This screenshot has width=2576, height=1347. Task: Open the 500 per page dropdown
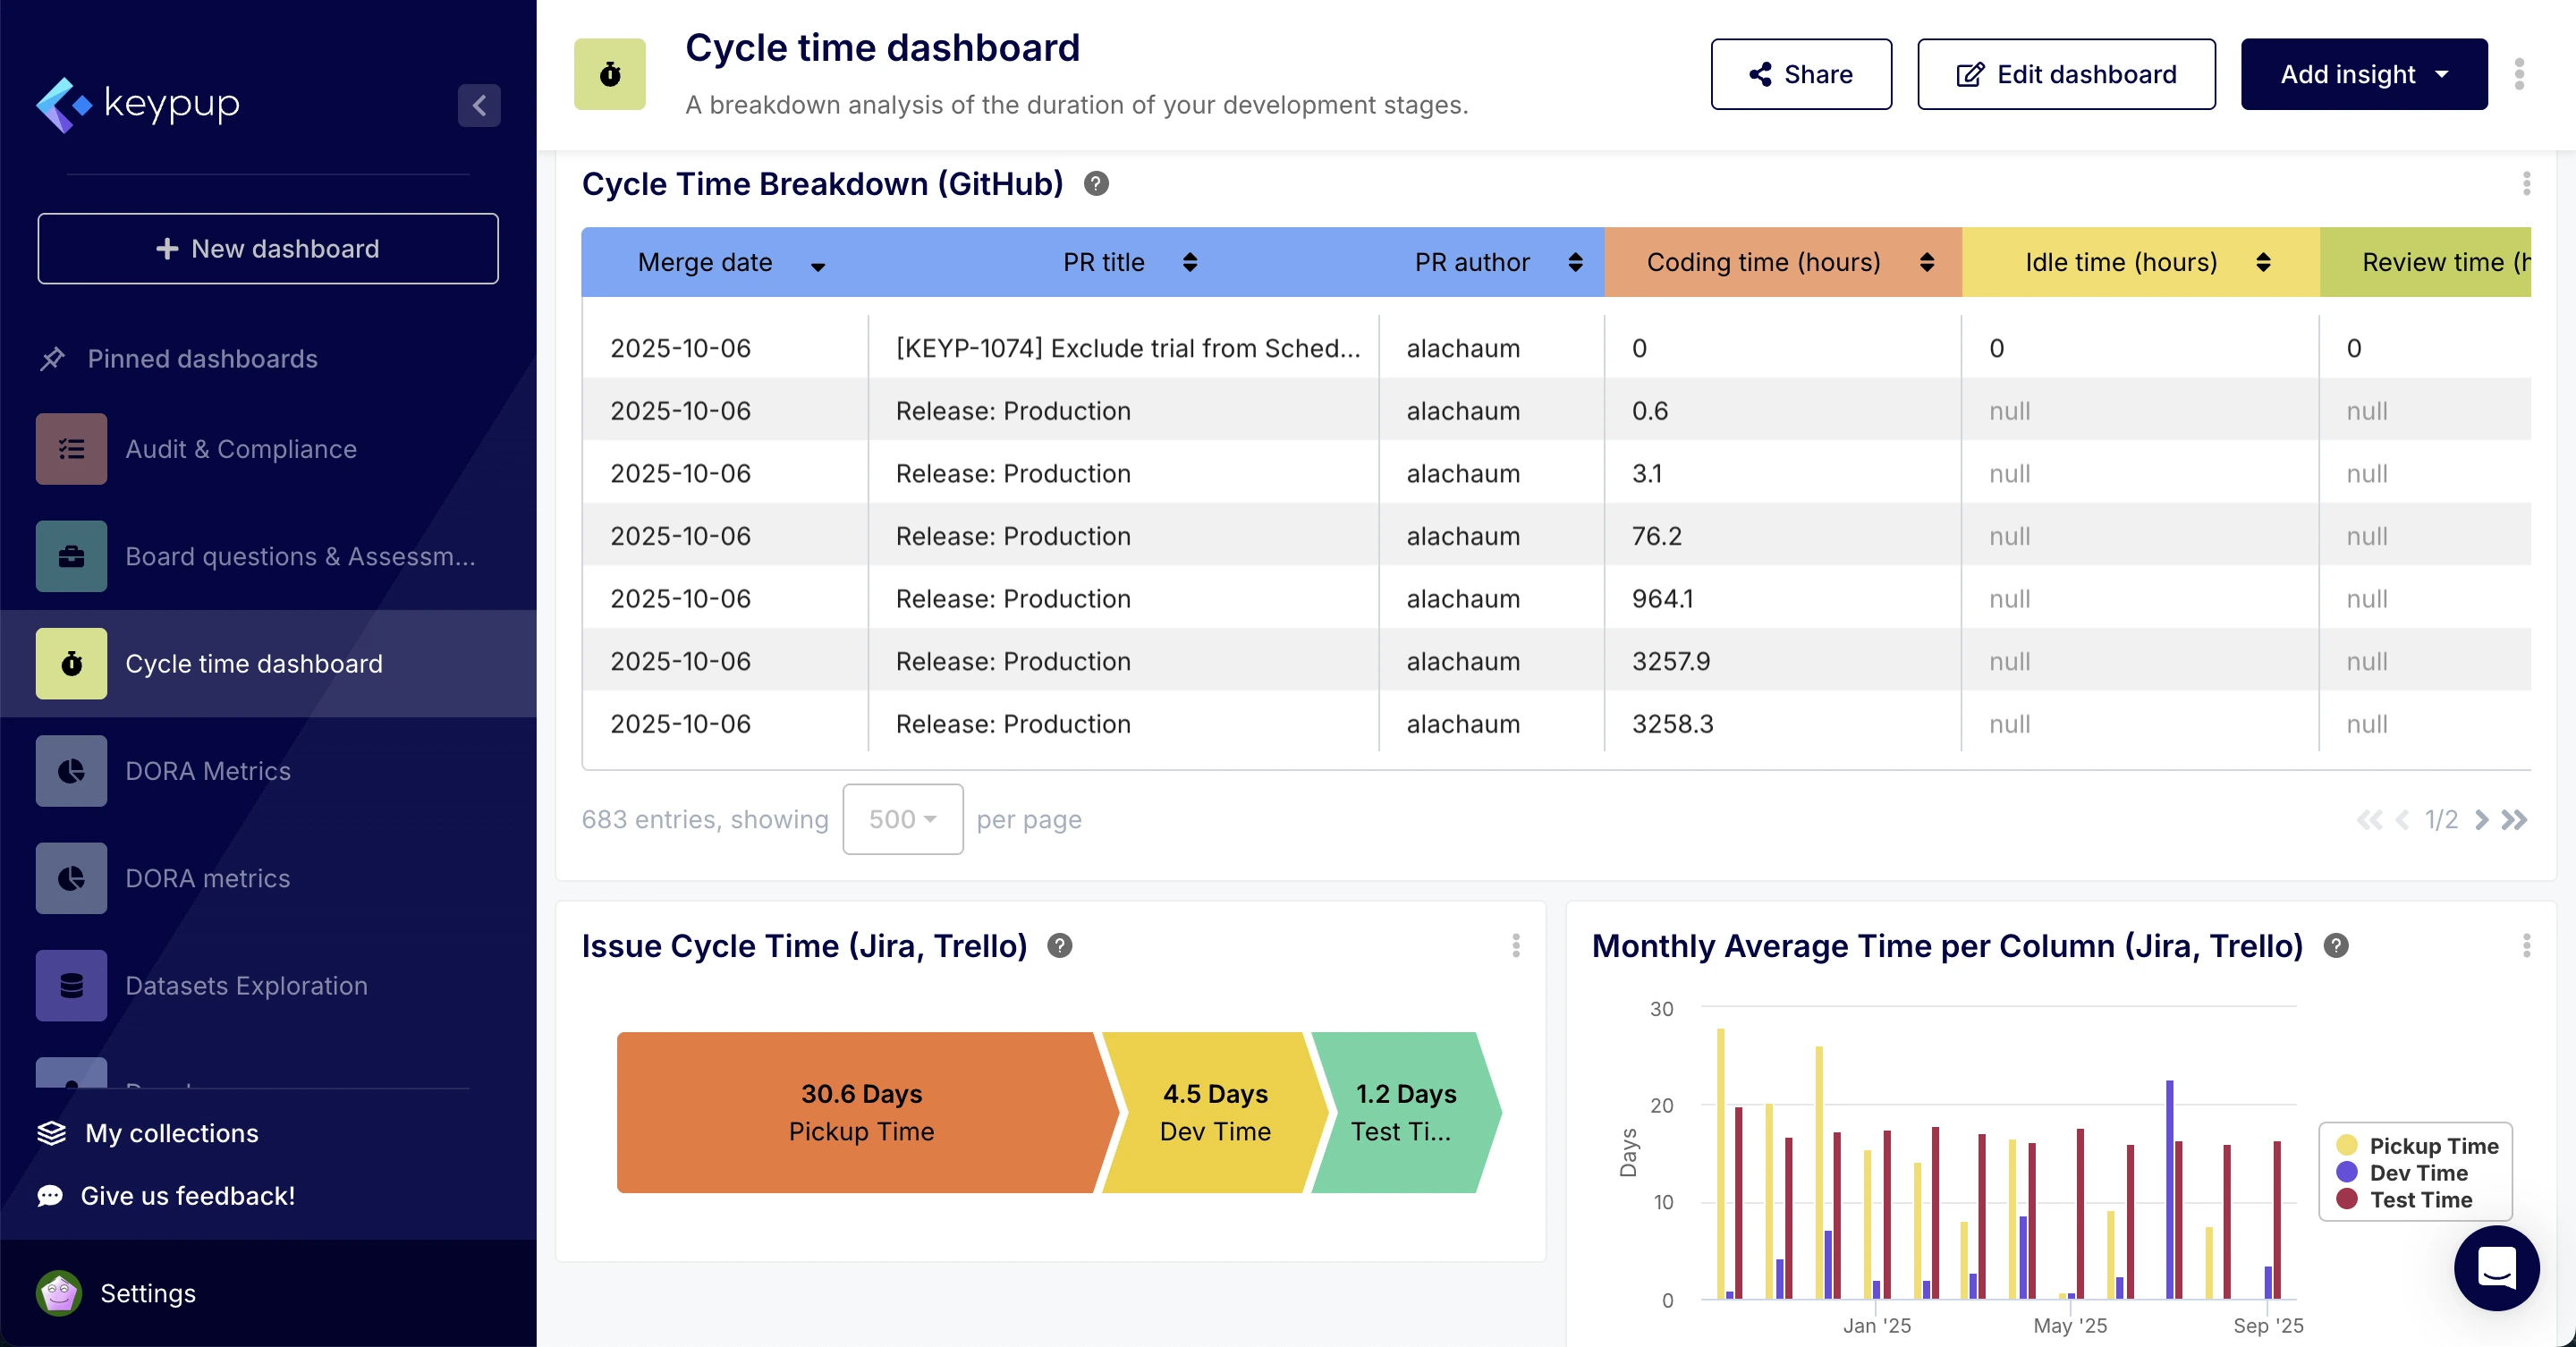click(902, 820)
